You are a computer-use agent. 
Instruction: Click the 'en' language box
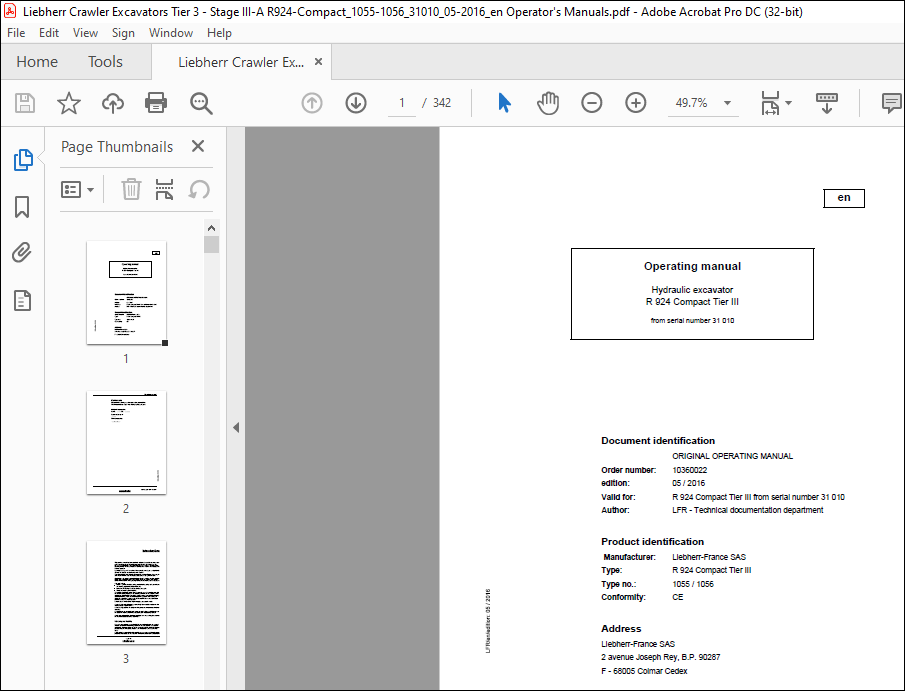click(844, 198)
